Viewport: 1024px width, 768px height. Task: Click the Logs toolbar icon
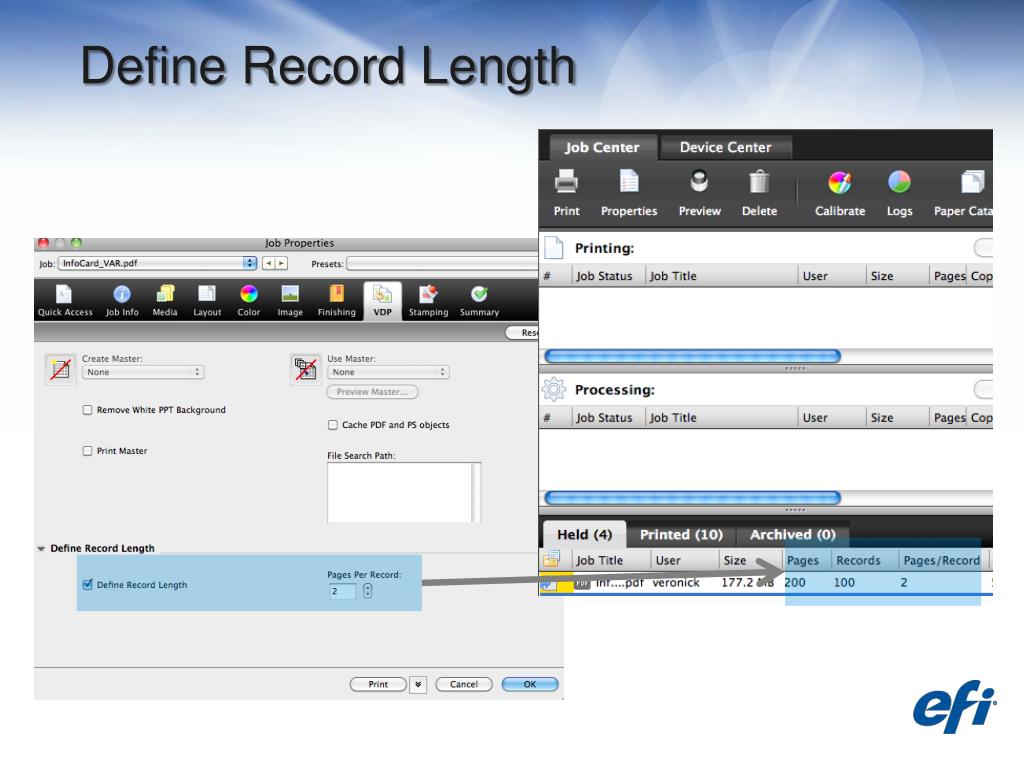point(899,182)
